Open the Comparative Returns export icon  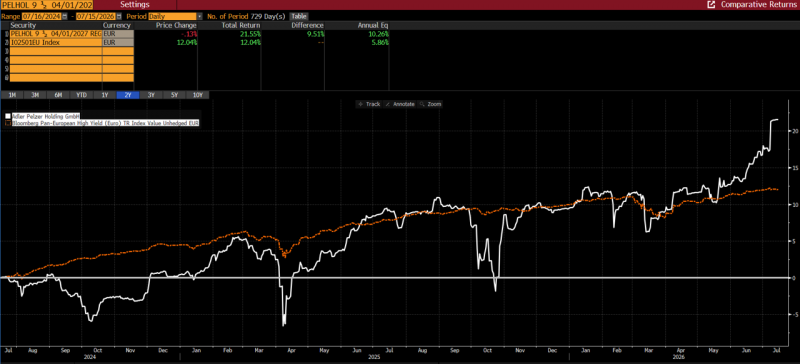[711, 5]
